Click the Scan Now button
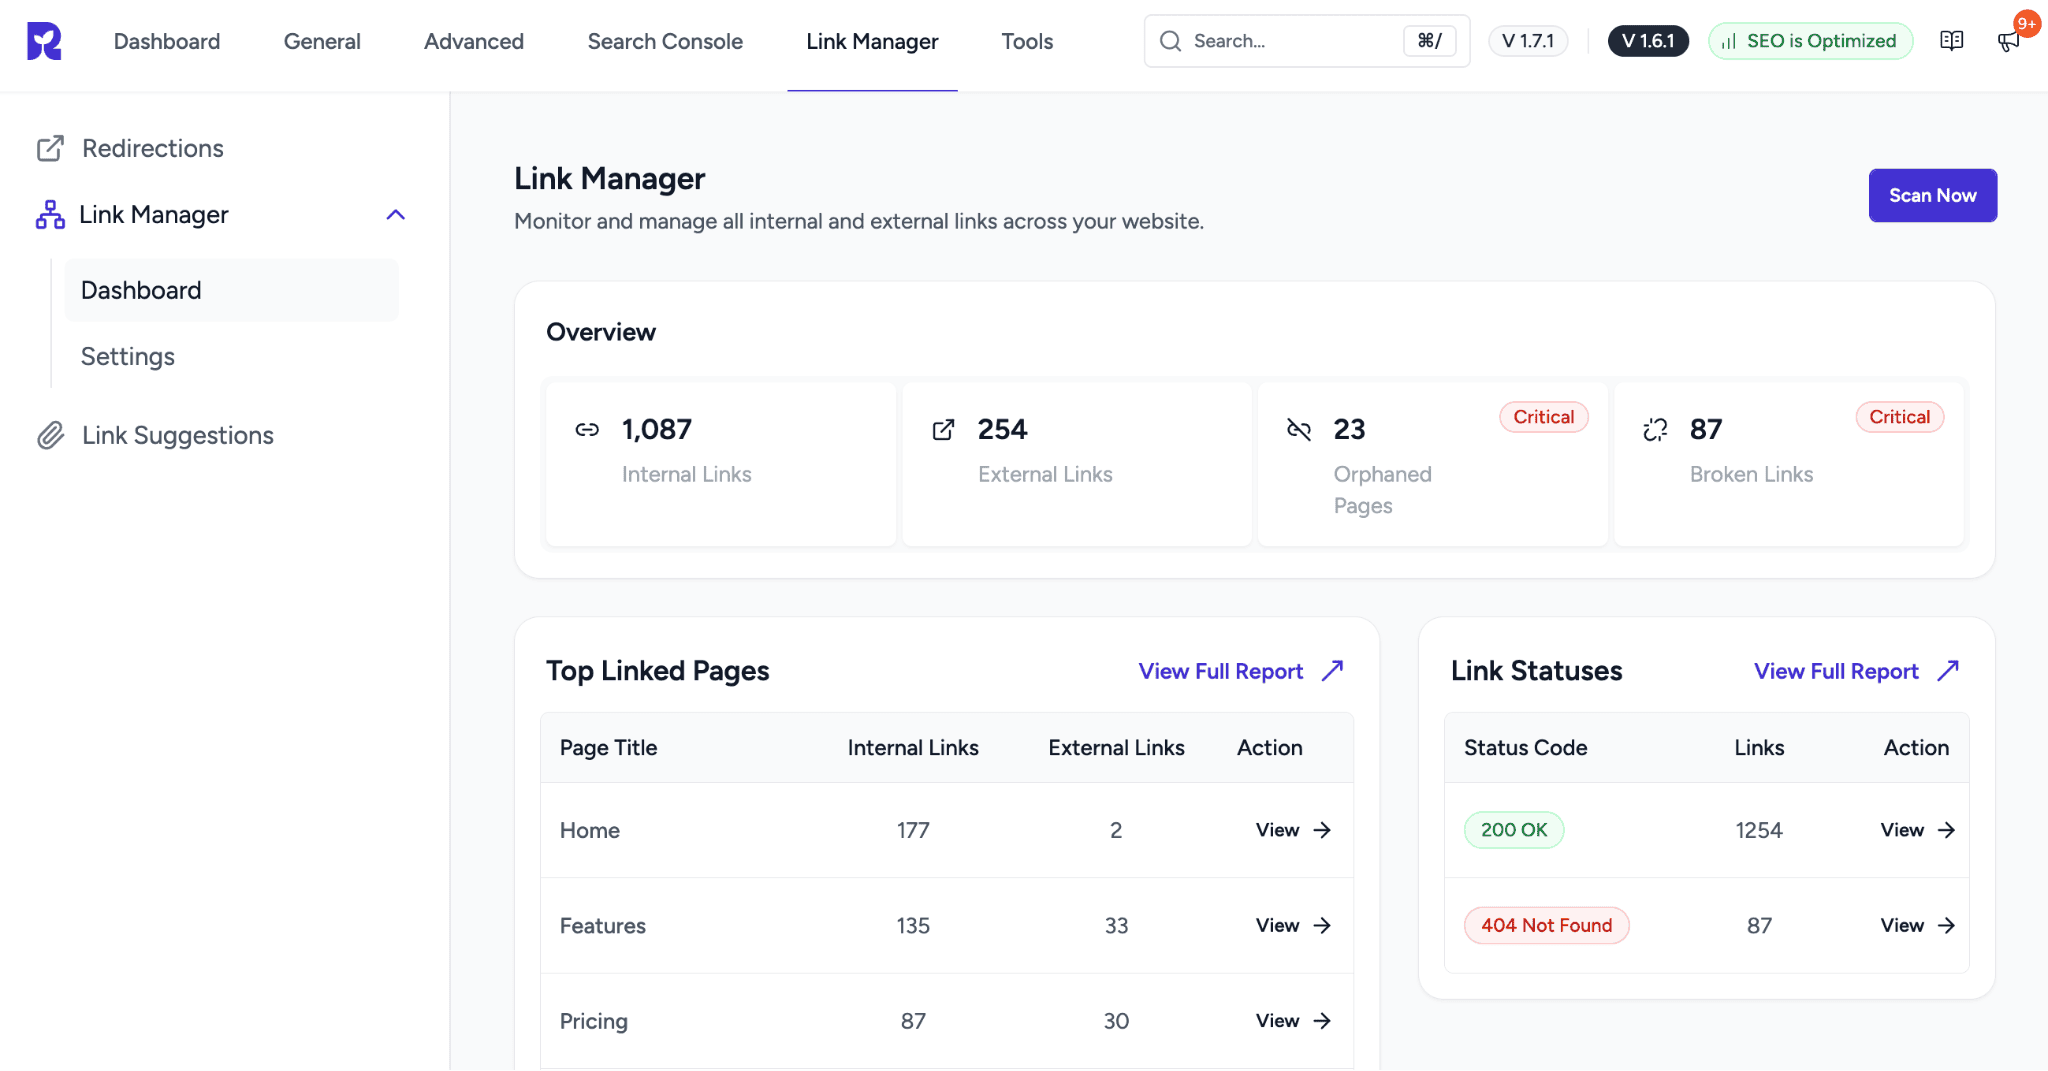2048x1071 pixels. (x=1932, y=195)
